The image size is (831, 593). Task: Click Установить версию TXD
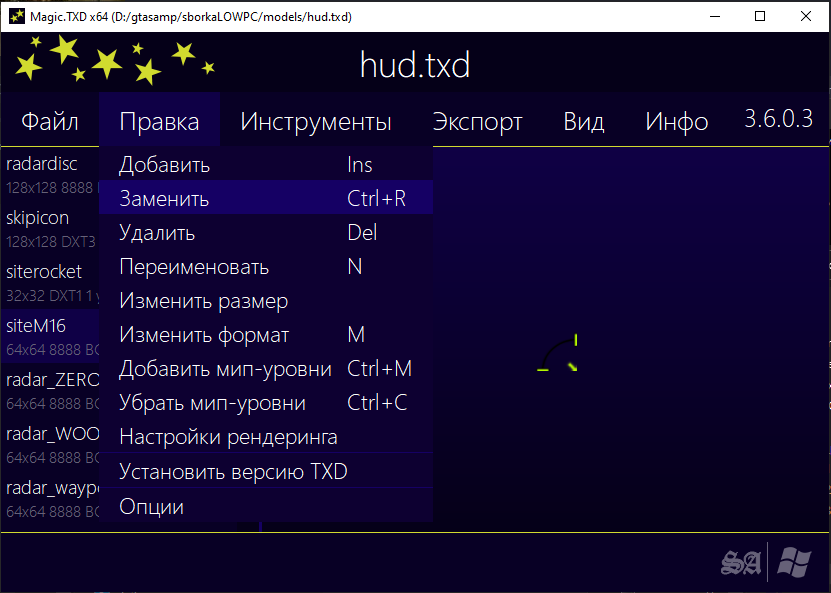[x=233, y=472]
